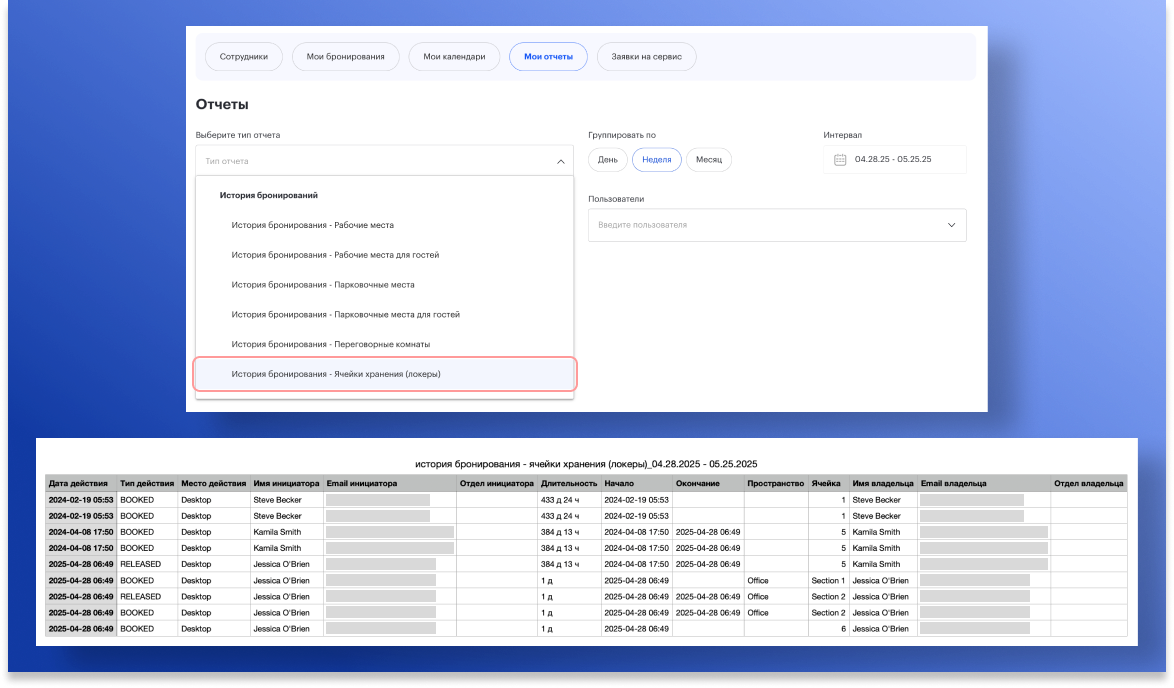Click the Имя владельца column header
Viewport: 1174px width, 688px height.
(883, 484)
